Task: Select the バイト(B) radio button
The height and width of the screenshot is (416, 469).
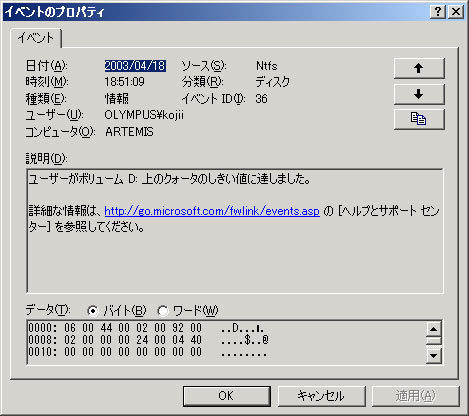Action: tap(93, 311)
